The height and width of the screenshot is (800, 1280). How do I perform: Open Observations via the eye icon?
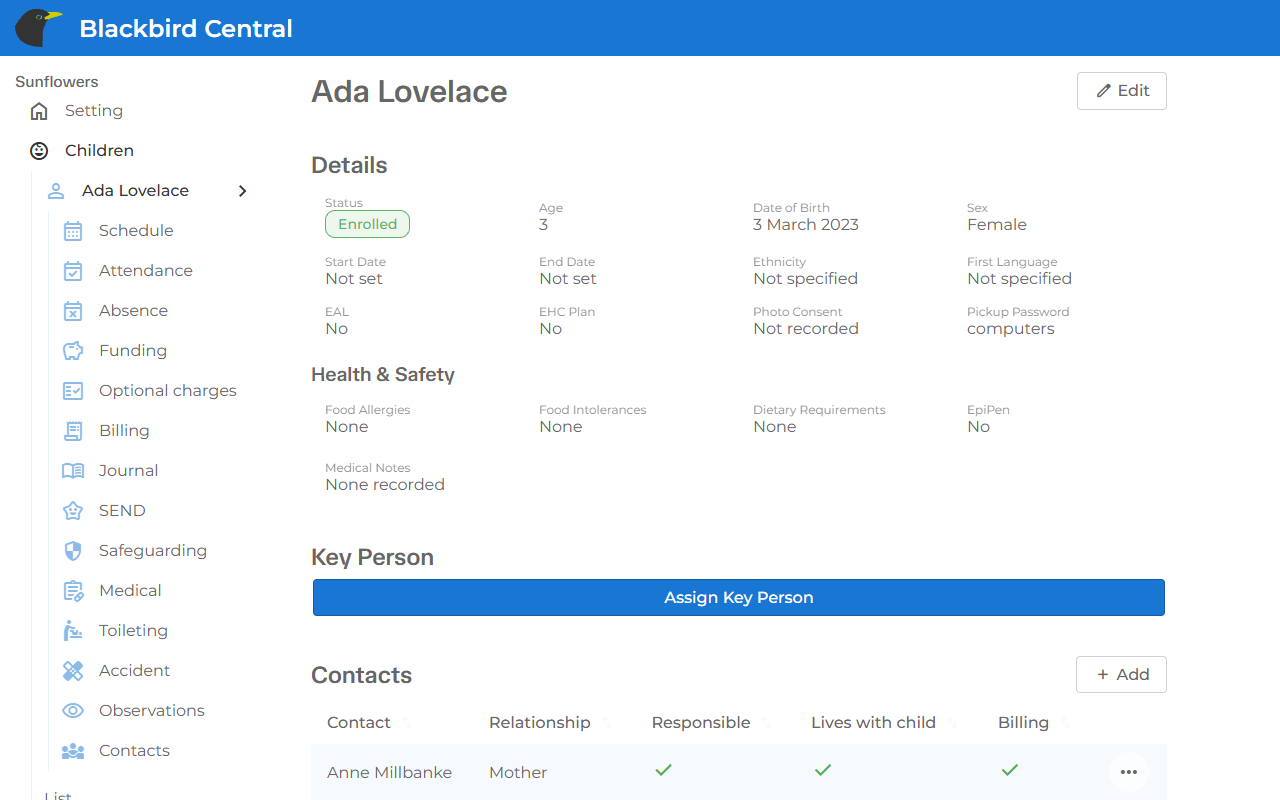pyautogui.click(x=73, y=711)
